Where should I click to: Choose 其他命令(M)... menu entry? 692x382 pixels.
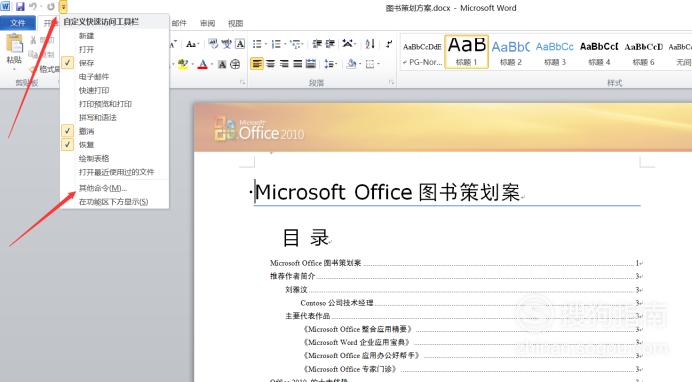[x=114, y=188]
